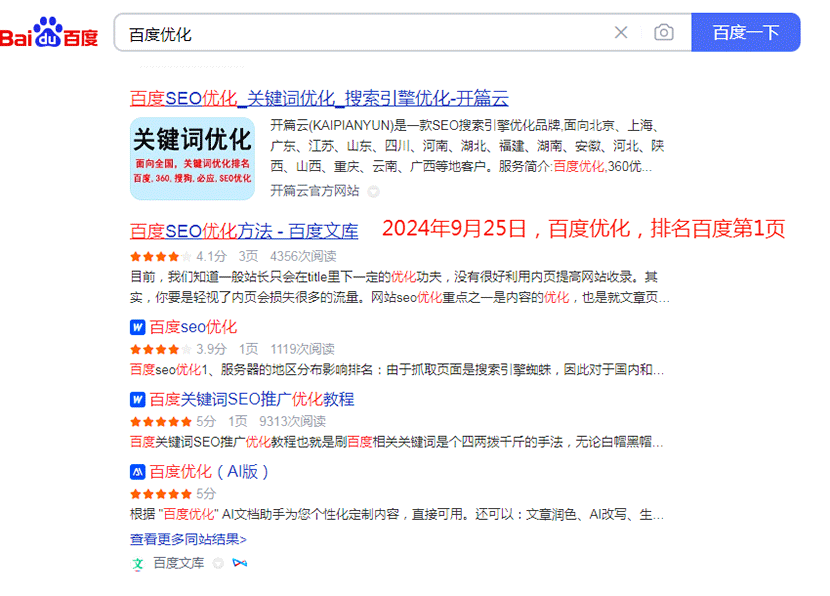Expand the grey chevron next to 百度文库
This screenshot has width=830, height=596.
point(218,563)
